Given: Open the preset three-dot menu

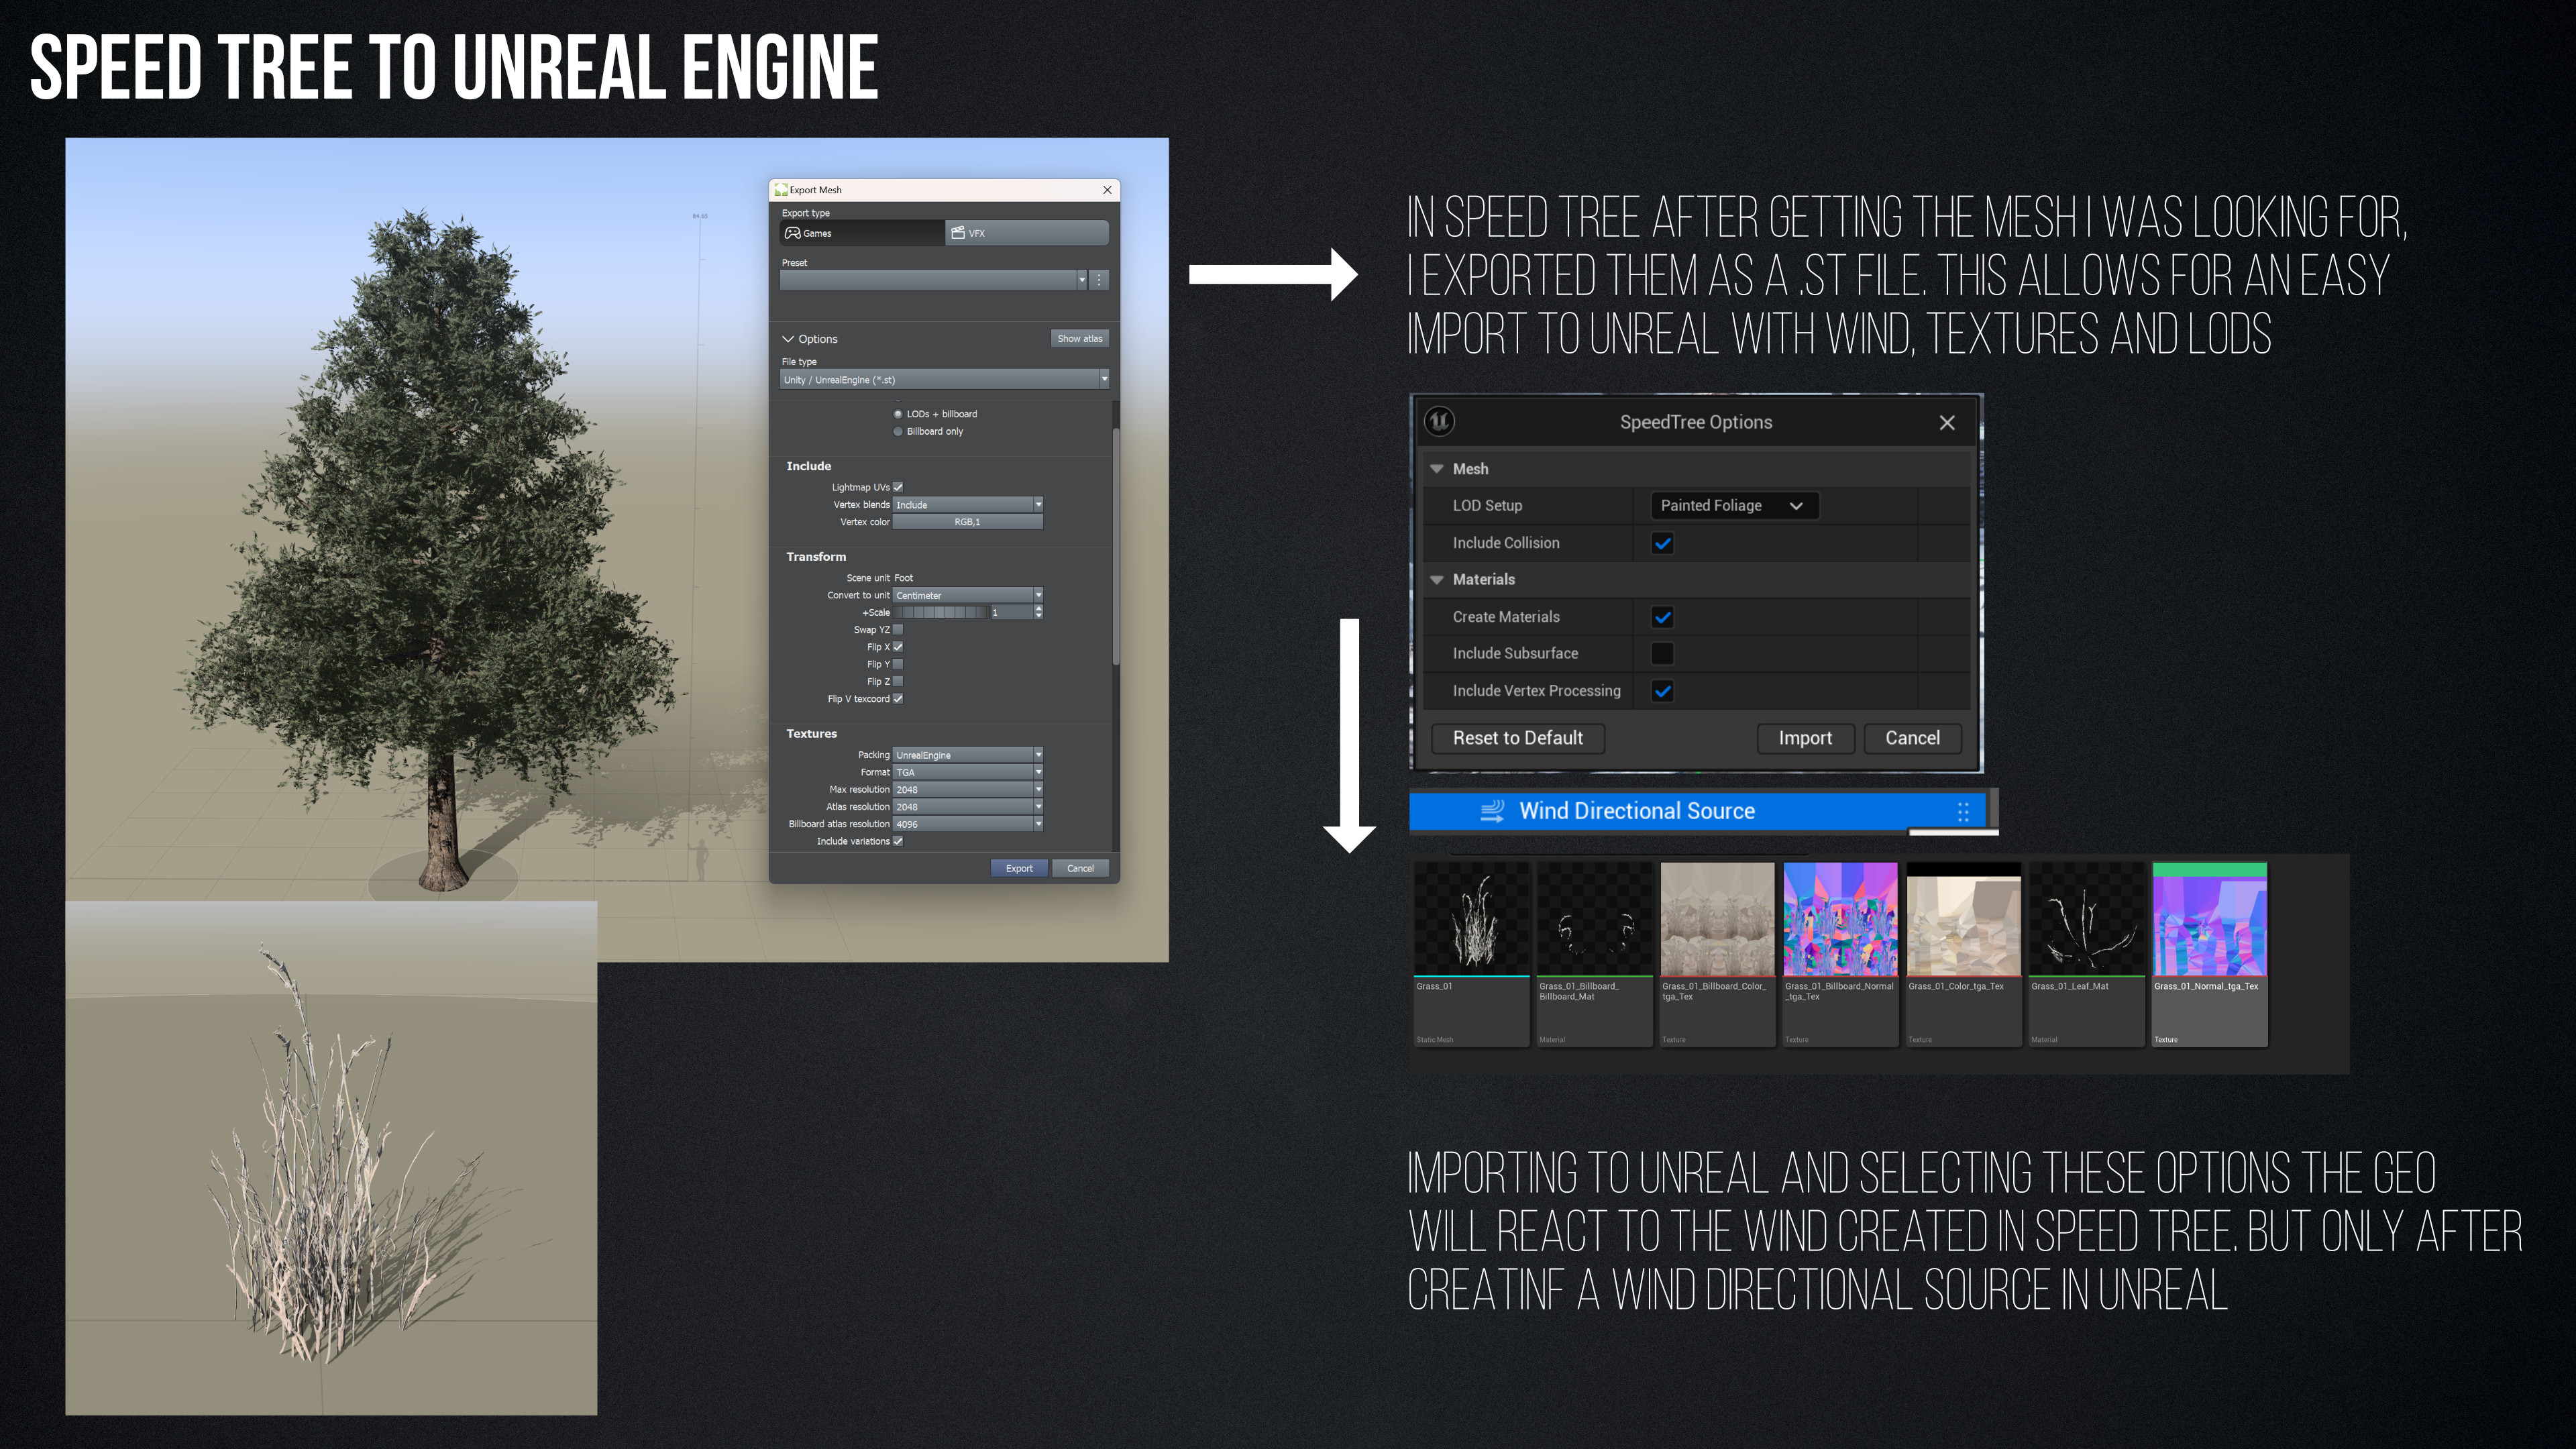Looking at the screenshot, I should pos(1099,280).
